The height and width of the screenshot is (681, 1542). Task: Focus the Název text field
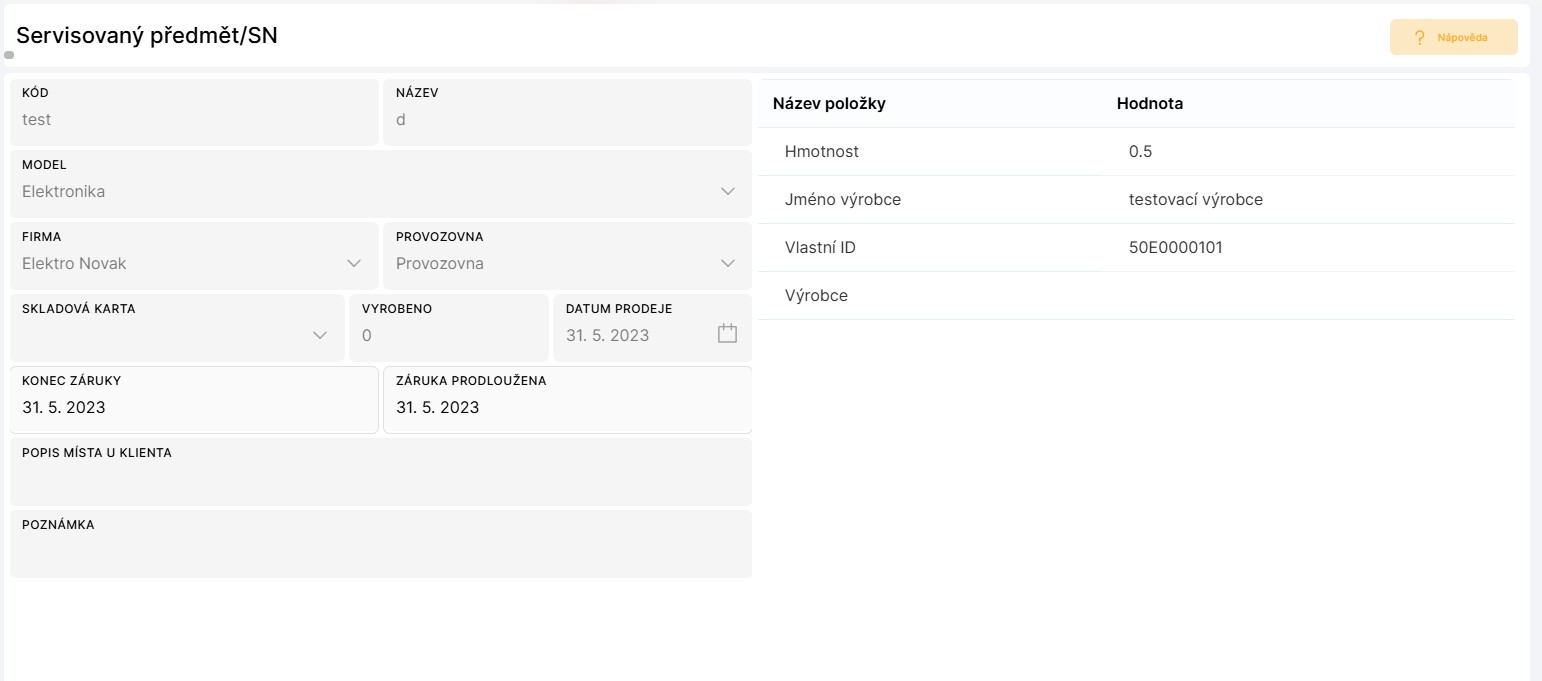tap(566, 120)
